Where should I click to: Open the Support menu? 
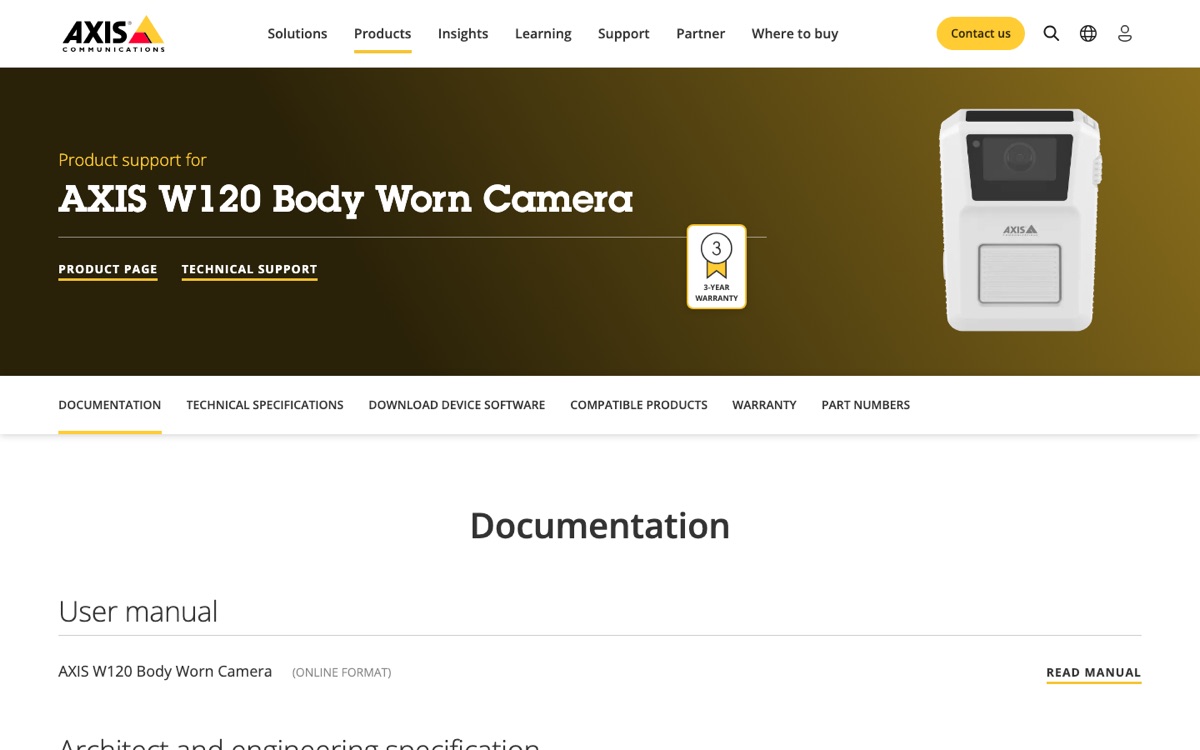[624, 33]
